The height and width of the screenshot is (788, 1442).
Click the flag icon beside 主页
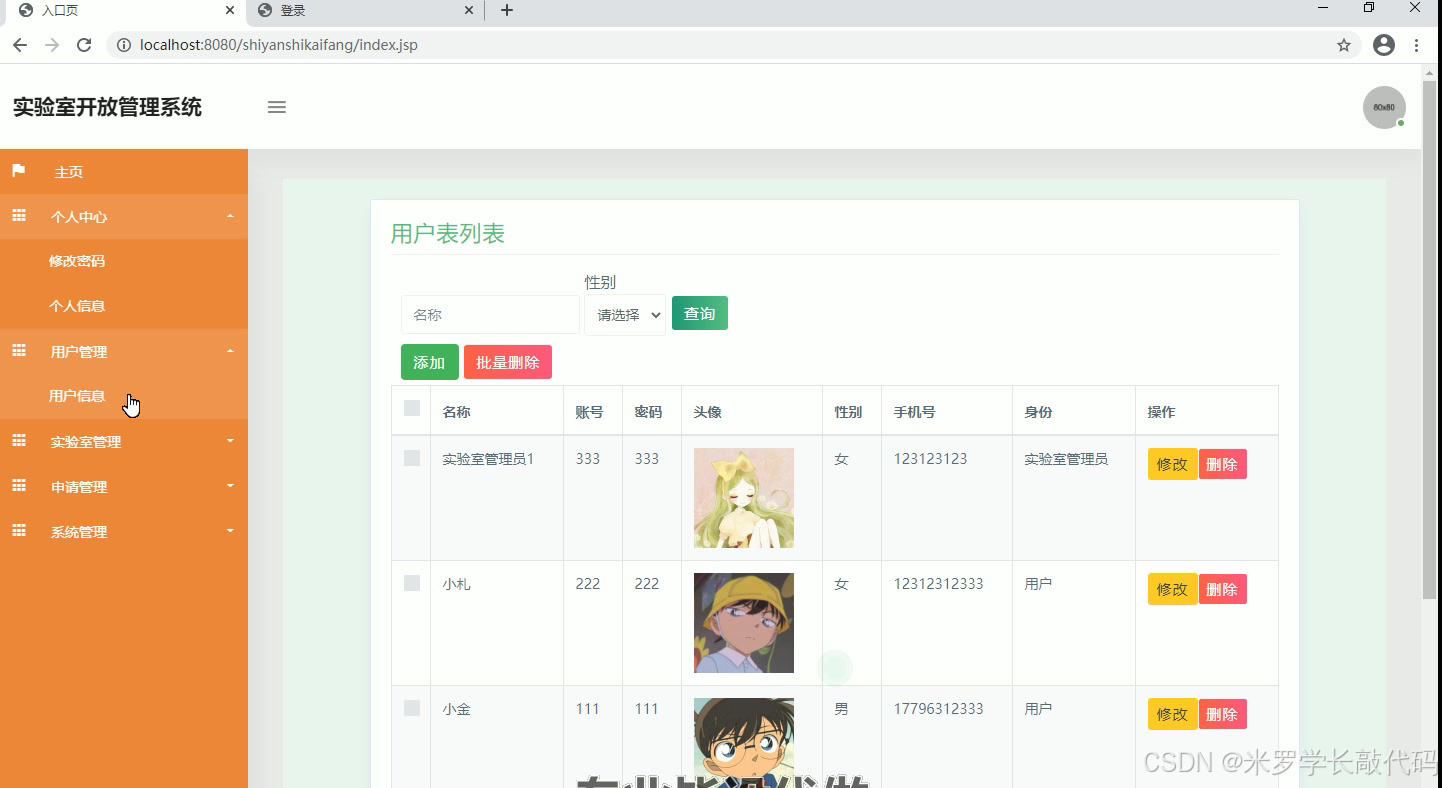point(18,171)
